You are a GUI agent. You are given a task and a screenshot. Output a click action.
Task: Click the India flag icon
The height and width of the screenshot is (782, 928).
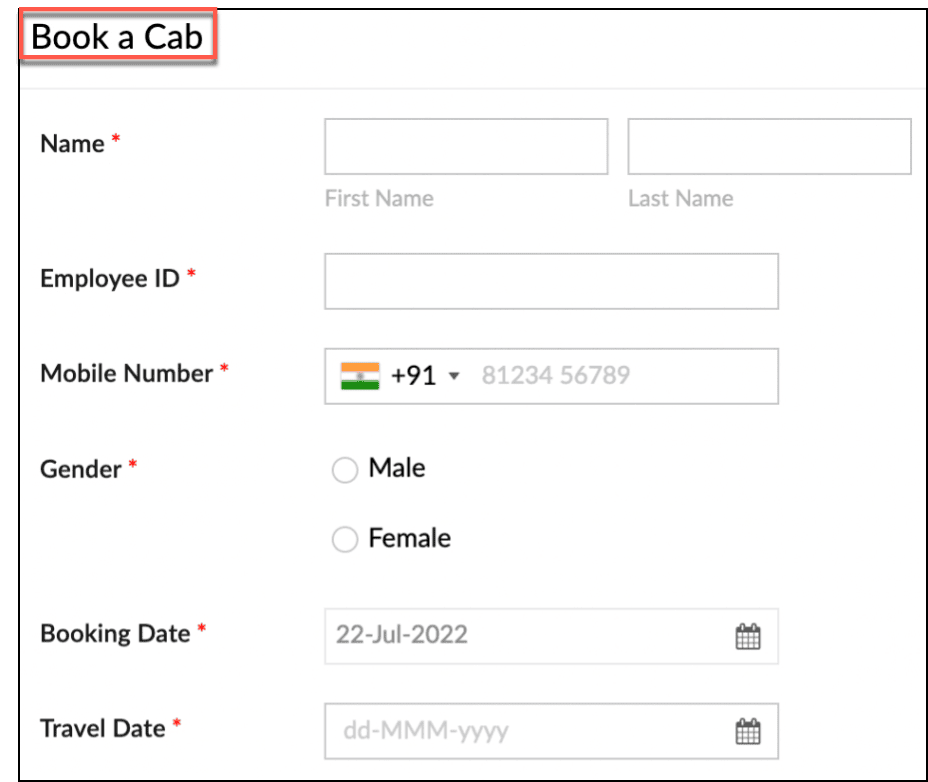360,376
